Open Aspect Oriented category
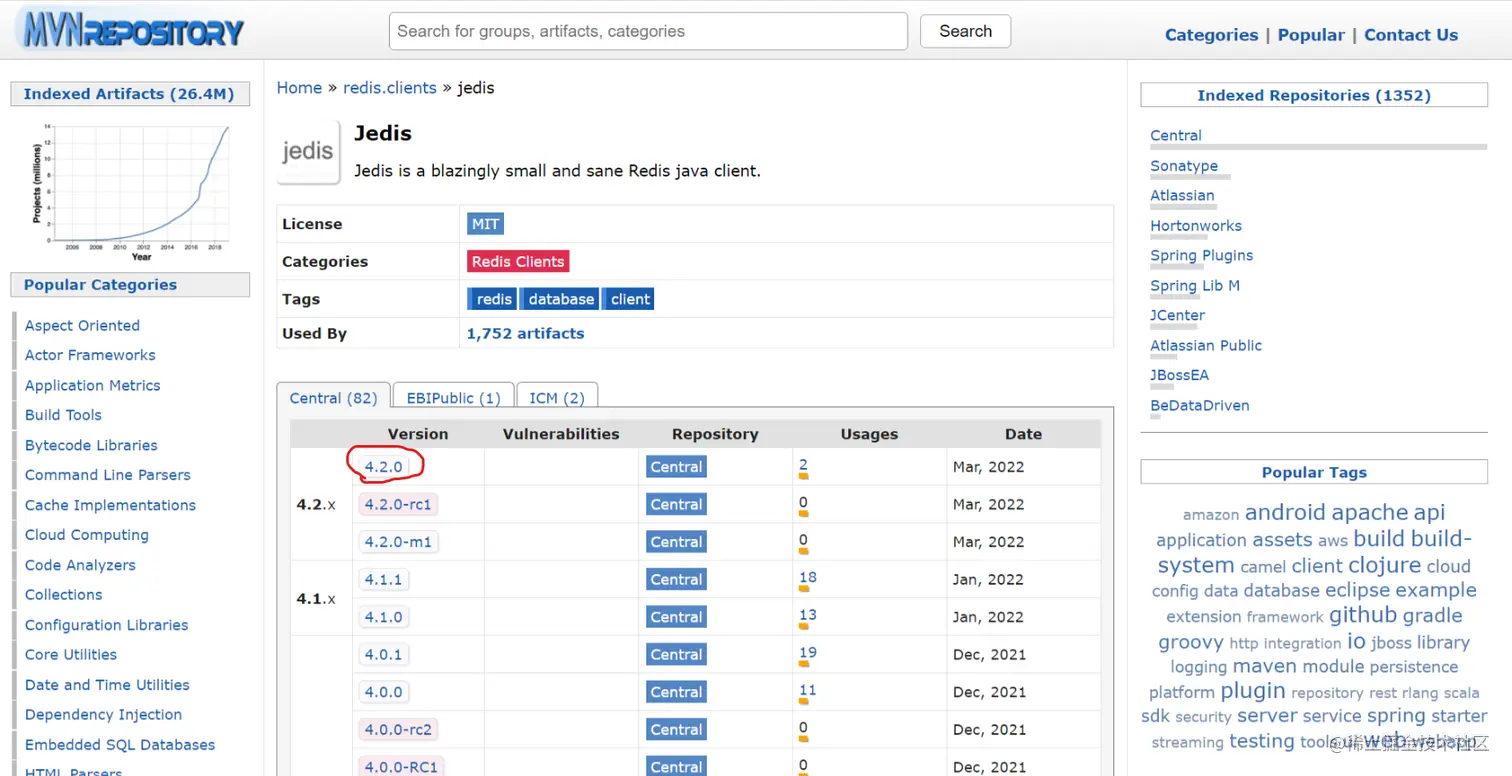 click(x=82, y=325)
